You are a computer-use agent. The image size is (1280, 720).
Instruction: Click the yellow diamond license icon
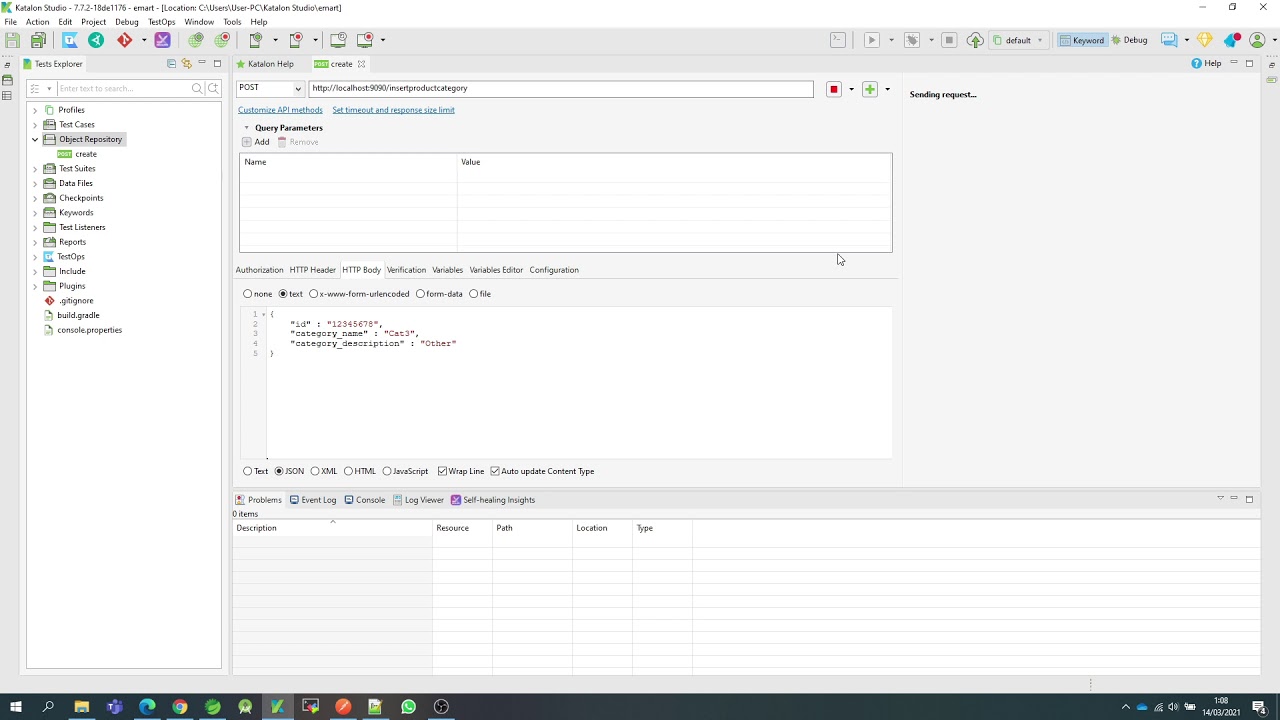(1204, 40)
